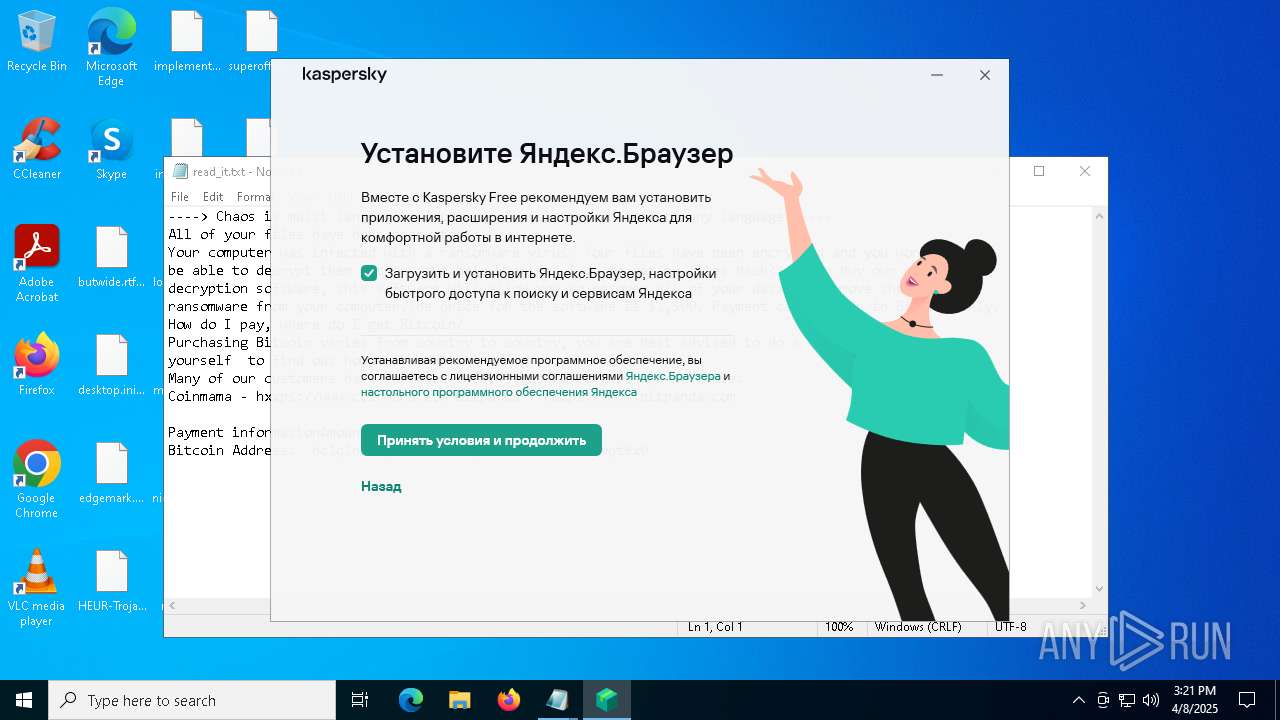Switch to Kaspersky installer in taskbar
The height and width of the screenshot is (720, 1280).
[x=606, y=700]
